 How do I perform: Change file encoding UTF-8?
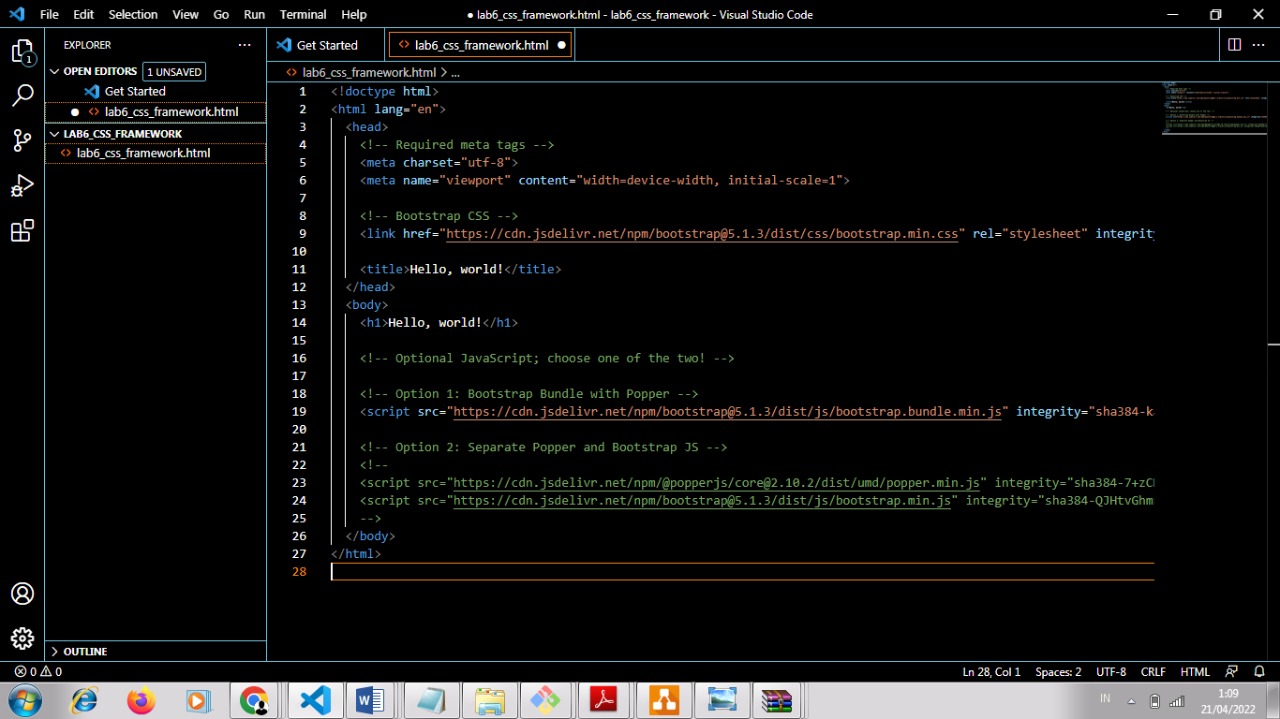1111,672
